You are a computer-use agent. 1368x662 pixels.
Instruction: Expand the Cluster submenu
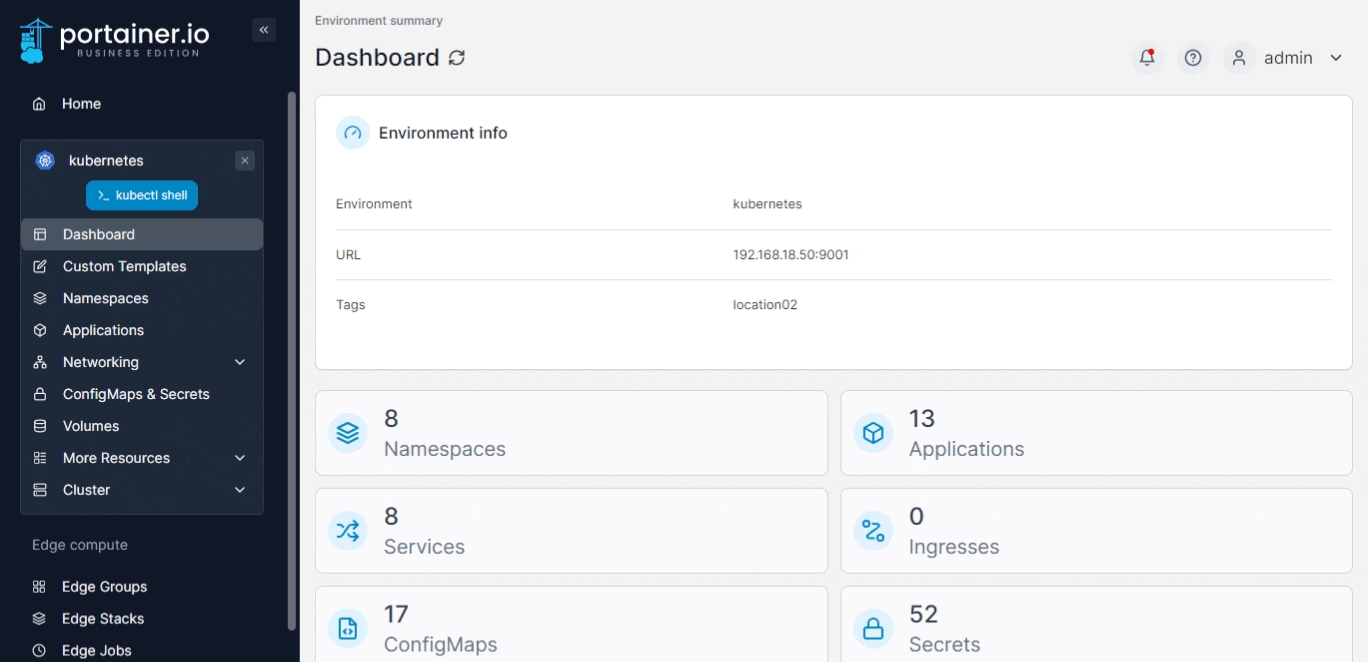[x=240, y=490]
